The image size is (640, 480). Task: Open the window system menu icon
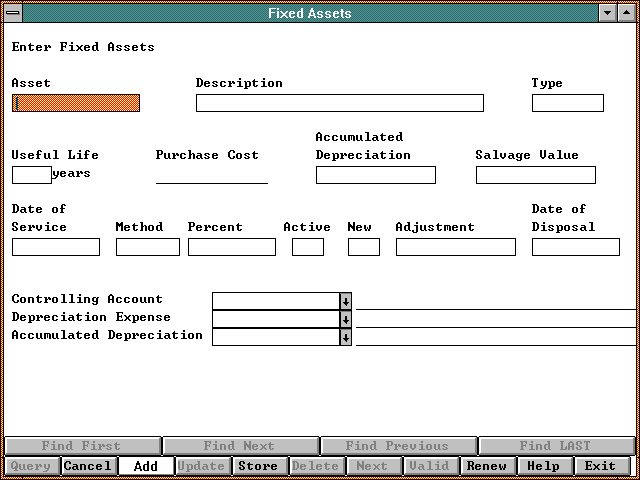point(12,13)
